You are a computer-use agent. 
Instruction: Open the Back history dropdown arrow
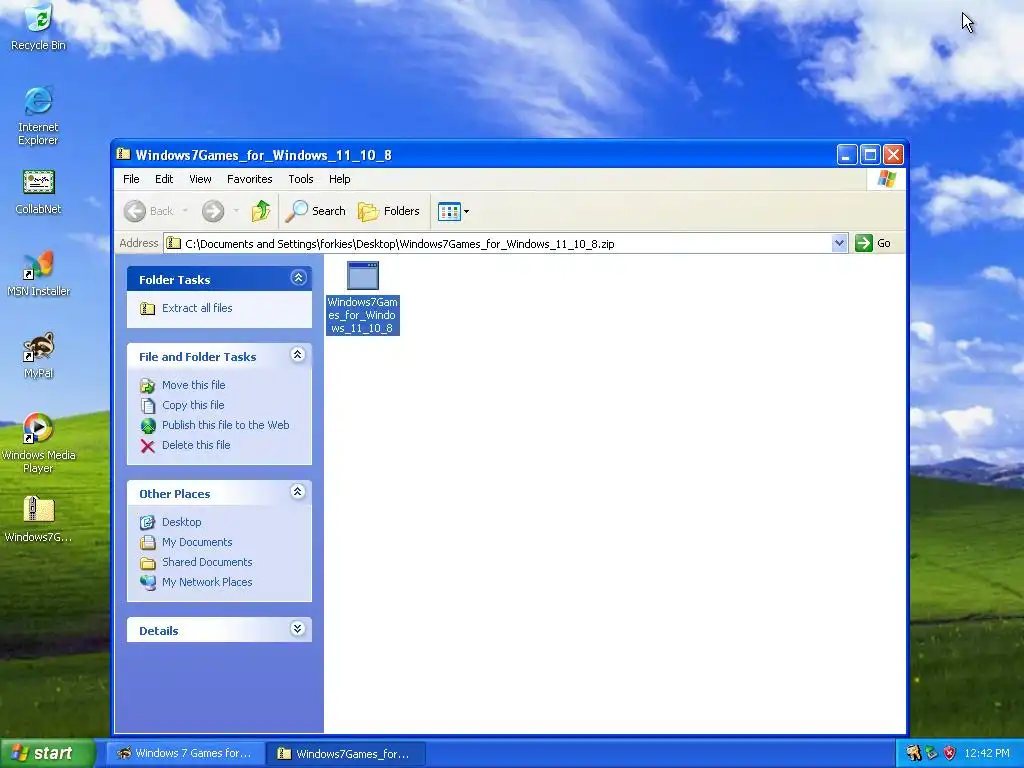coord(185,211)
